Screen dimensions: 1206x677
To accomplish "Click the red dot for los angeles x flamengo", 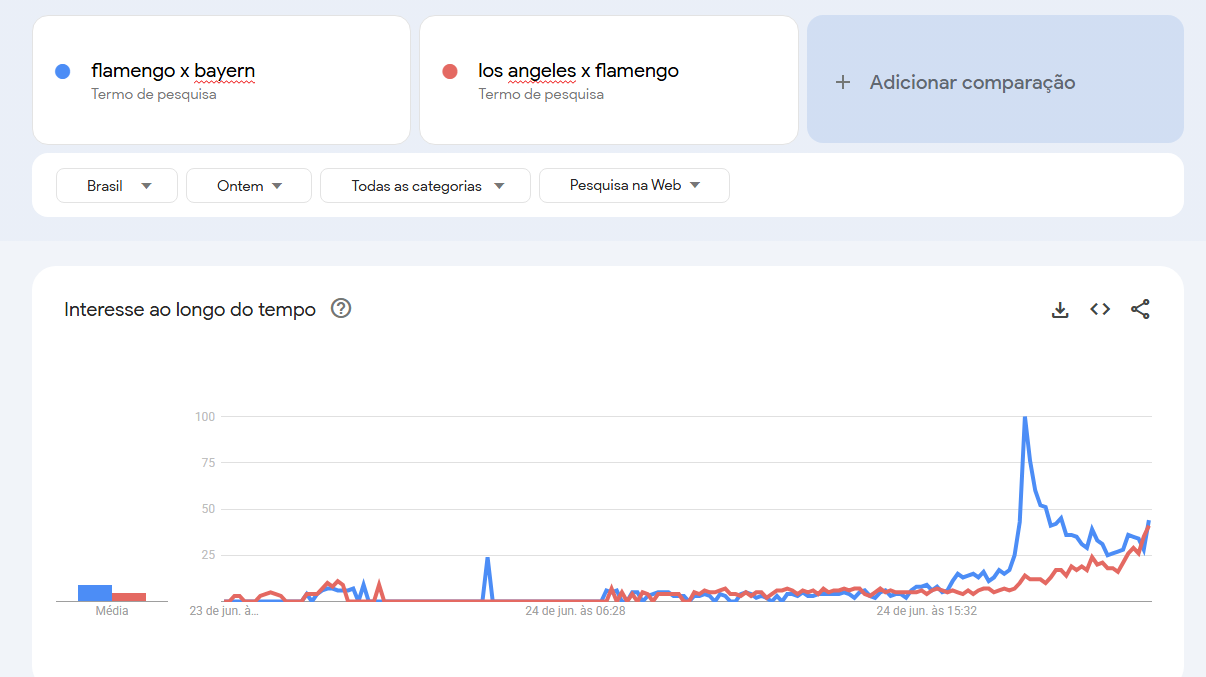I will coord(450,71).
